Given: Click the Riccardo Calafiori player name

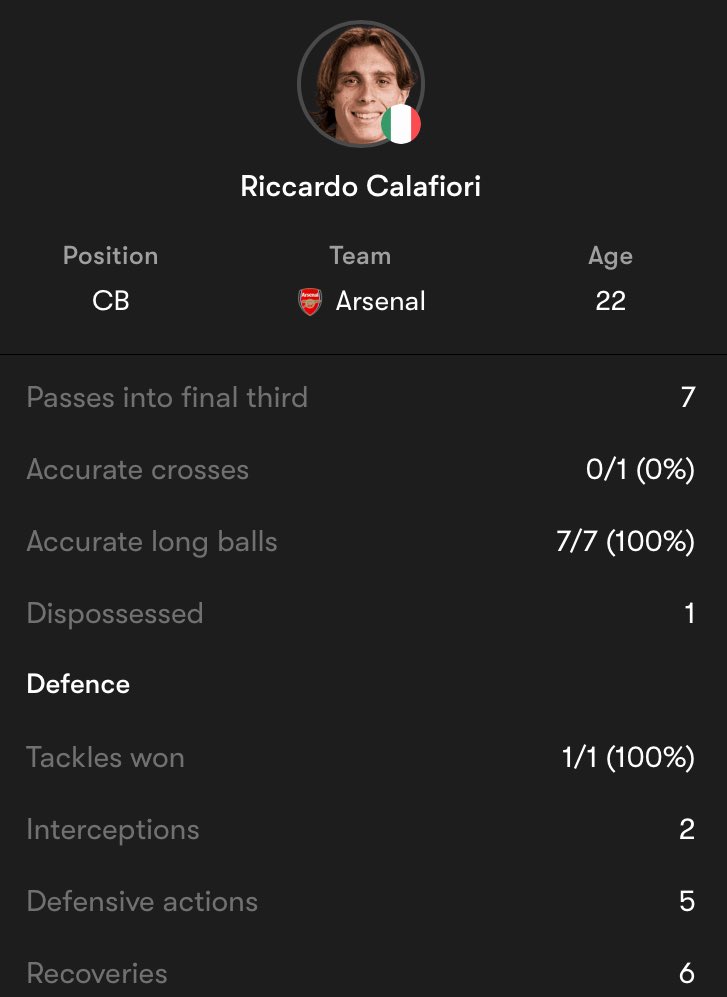Looking at the screenshot, I should tap(361, 187).
